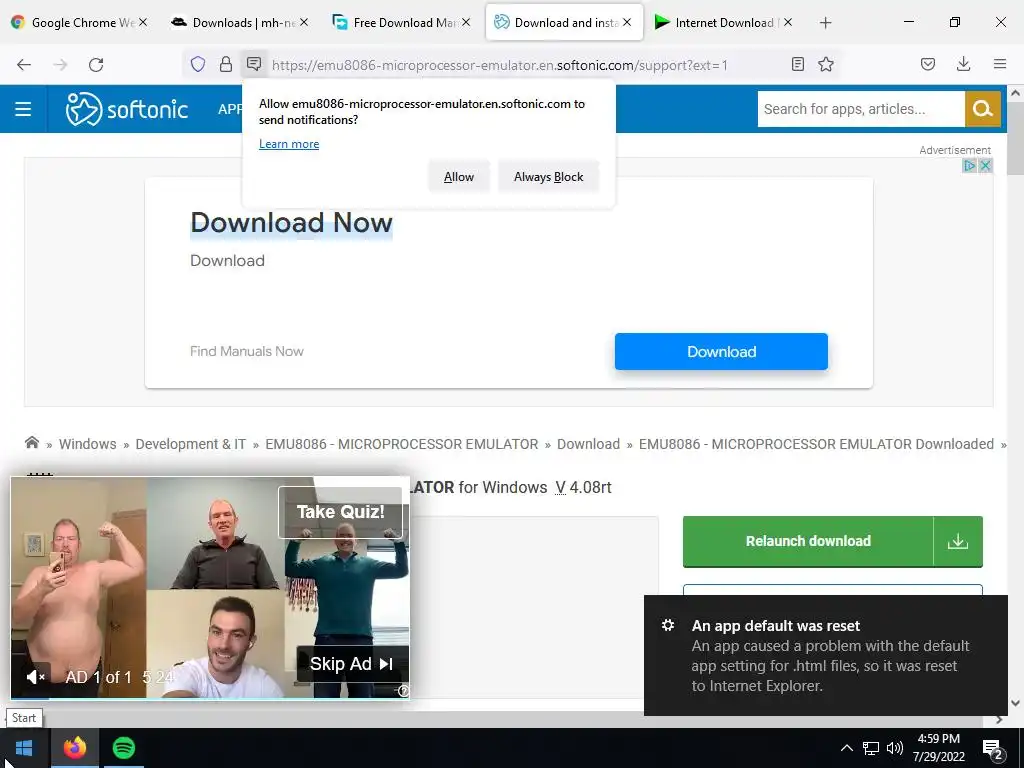Switch to the Downloads | mh-n tab
The height and width of the screenshot is (768, 1024).
tap(239, 23)
